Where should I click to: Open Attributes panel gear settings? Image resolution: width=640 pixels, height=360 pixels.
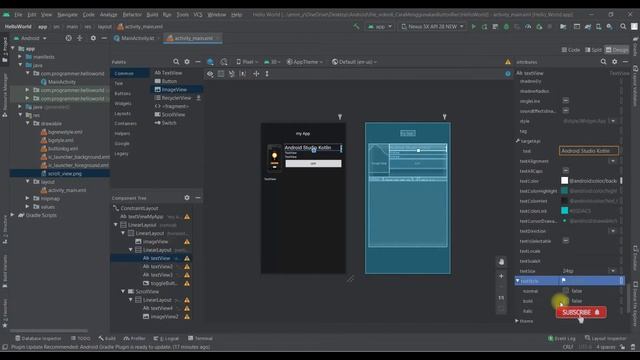click(614, 62)
